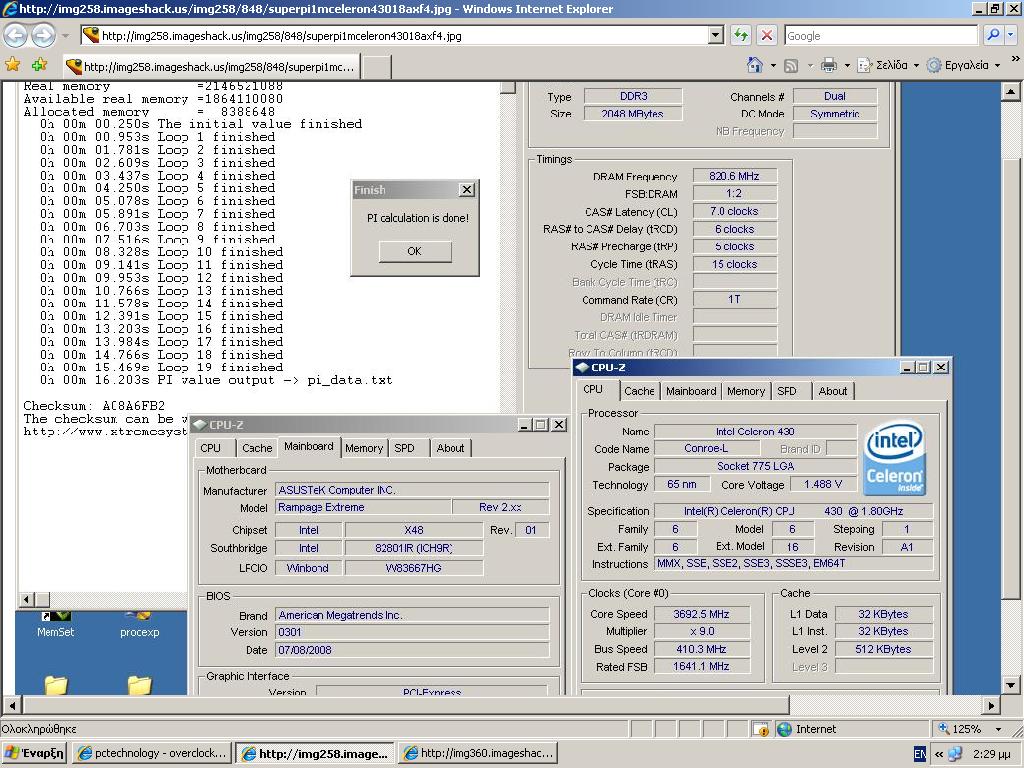Click the system tray clock 2:29 μμ
The height and width of the screenshot is (768, 1024).
pos(992,754)
